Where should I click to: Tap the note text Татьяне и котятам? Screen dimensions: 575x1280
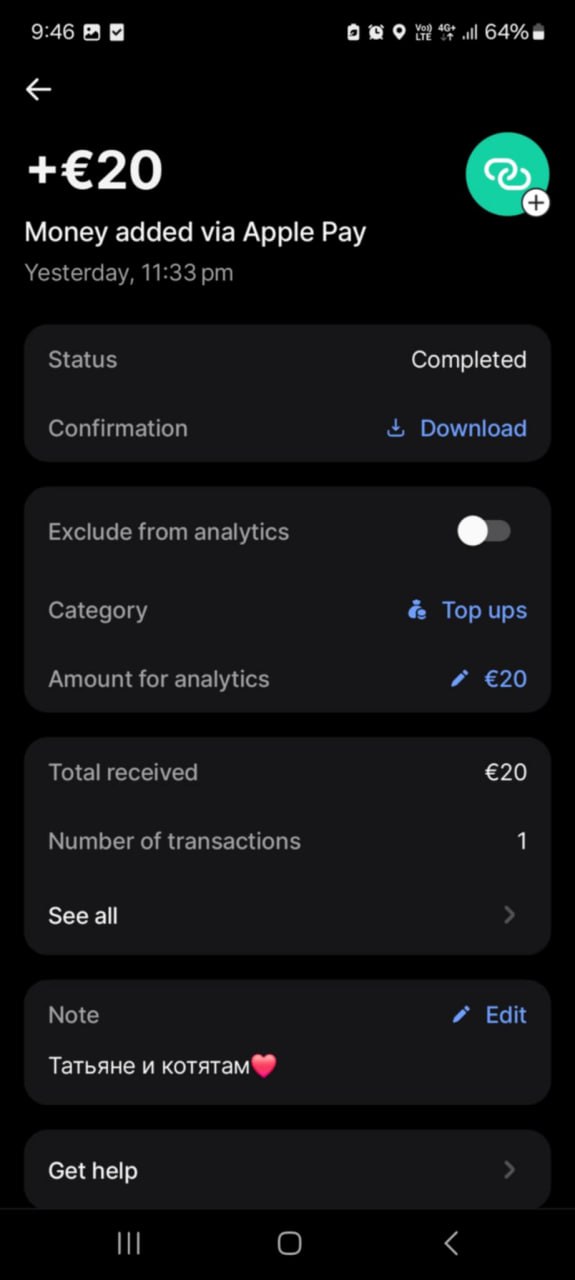pyautogui.click(x=149, y=1066)
